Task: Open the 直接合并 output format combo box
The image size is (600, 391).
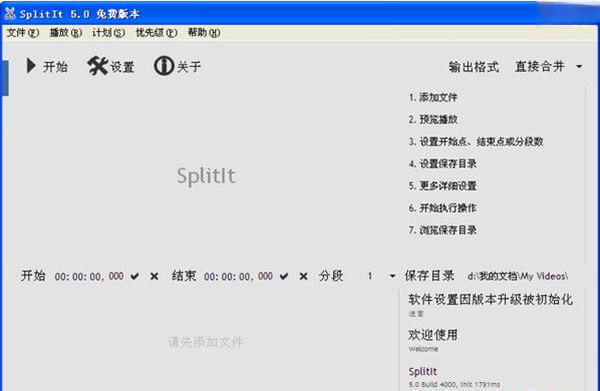Action: [x=548, y=67]
